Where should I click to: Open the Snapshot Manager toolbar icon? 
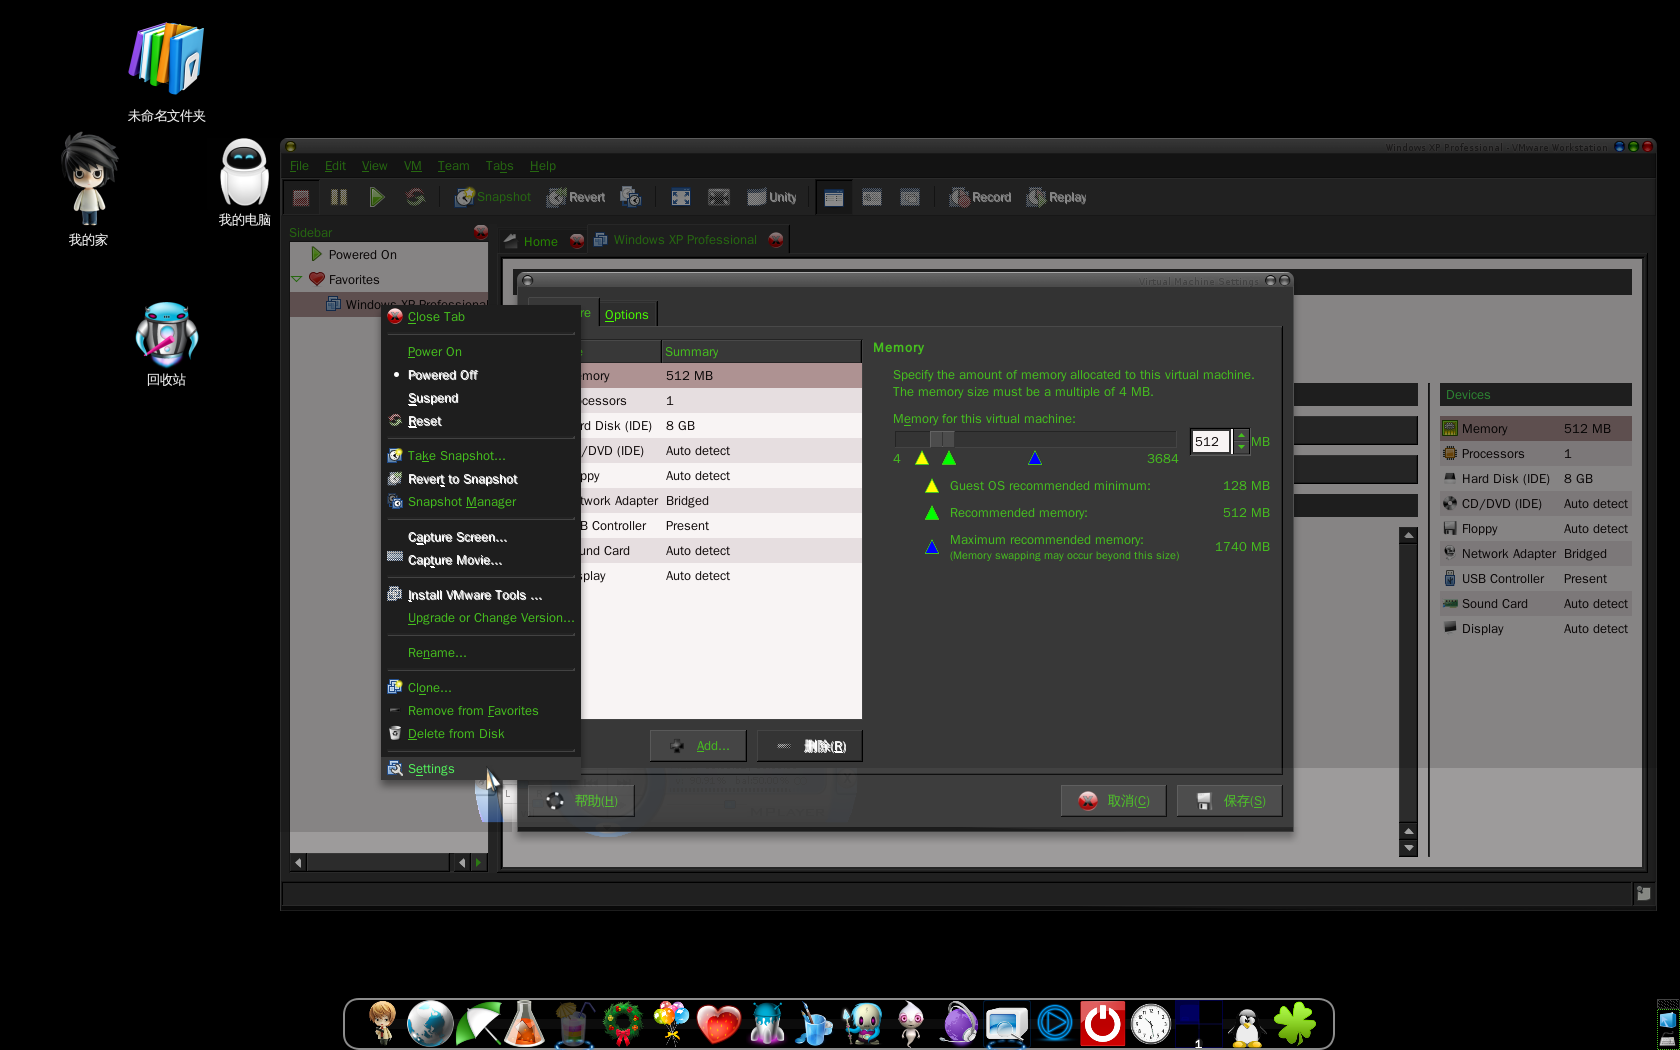click(630, 197)
